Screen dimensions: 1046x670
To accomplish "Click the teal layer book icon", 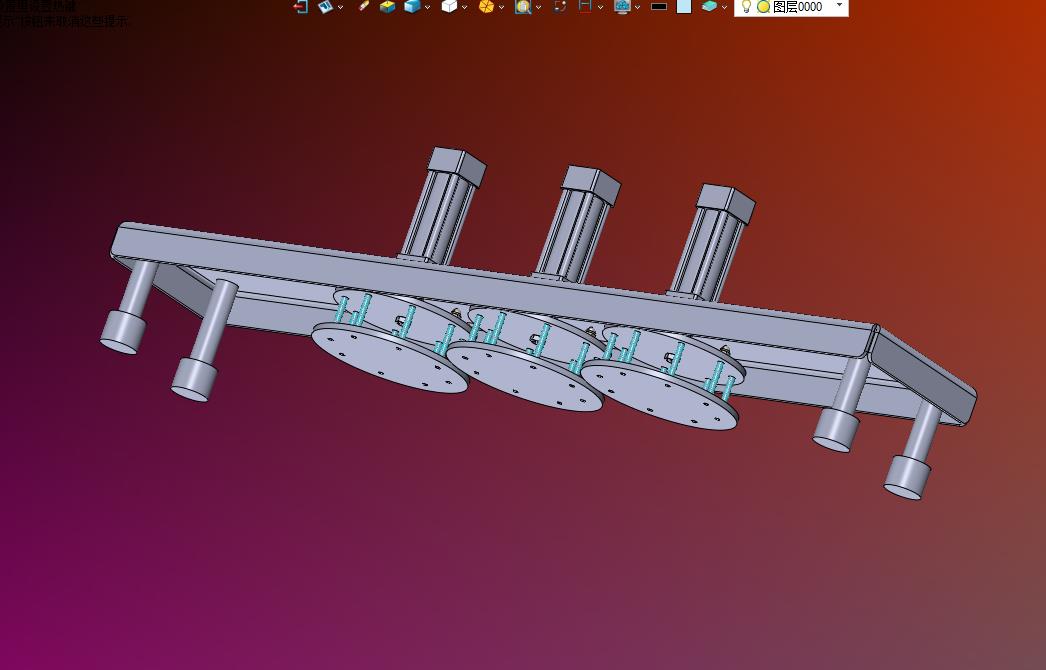I will [709, 7].
